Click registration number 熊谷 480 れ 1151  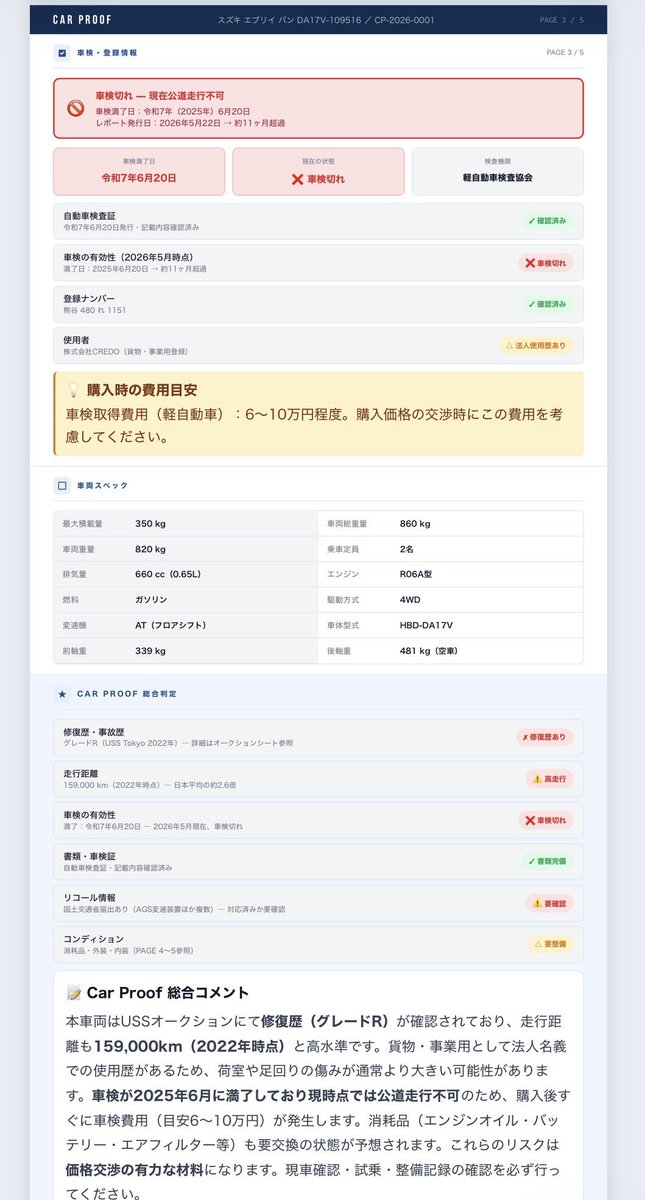tap(94, 310)
